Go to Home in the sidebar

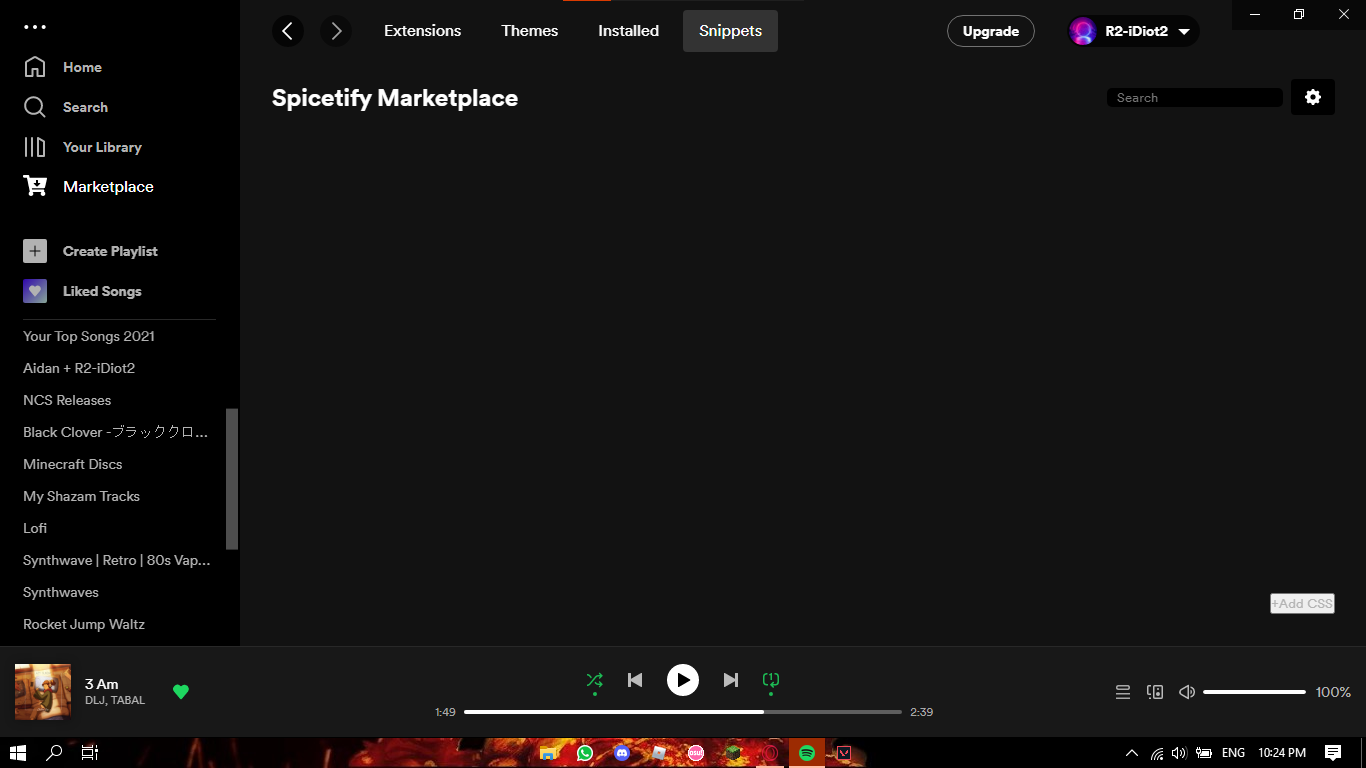62,67
